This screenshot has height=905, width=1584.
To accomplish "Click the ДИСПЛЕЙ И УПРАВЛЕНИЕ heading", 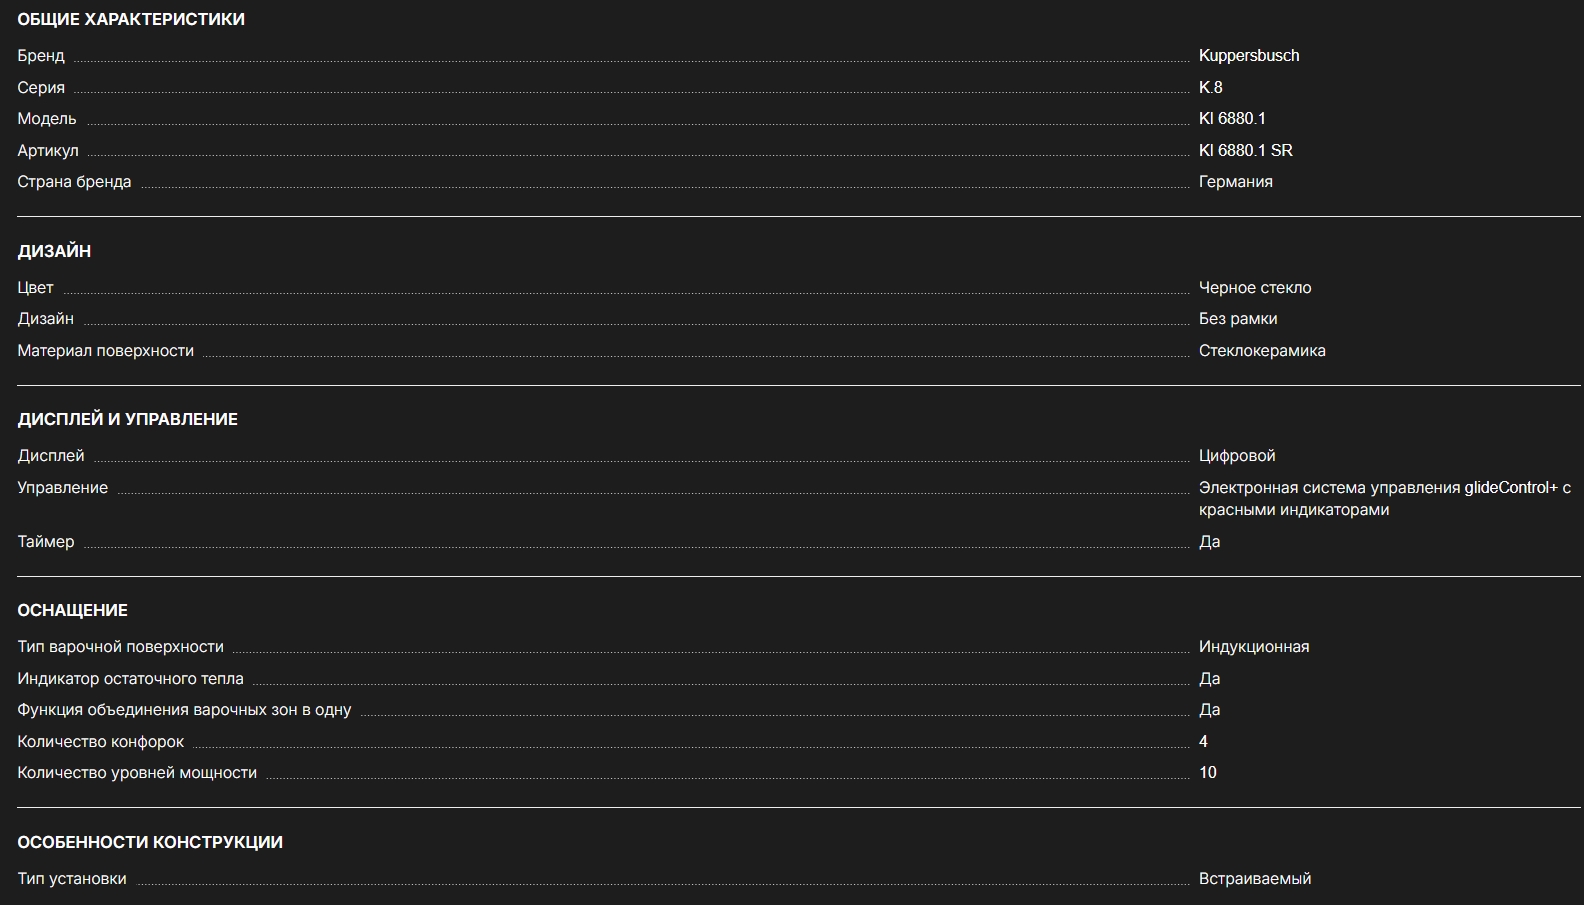I will point(127,420).
